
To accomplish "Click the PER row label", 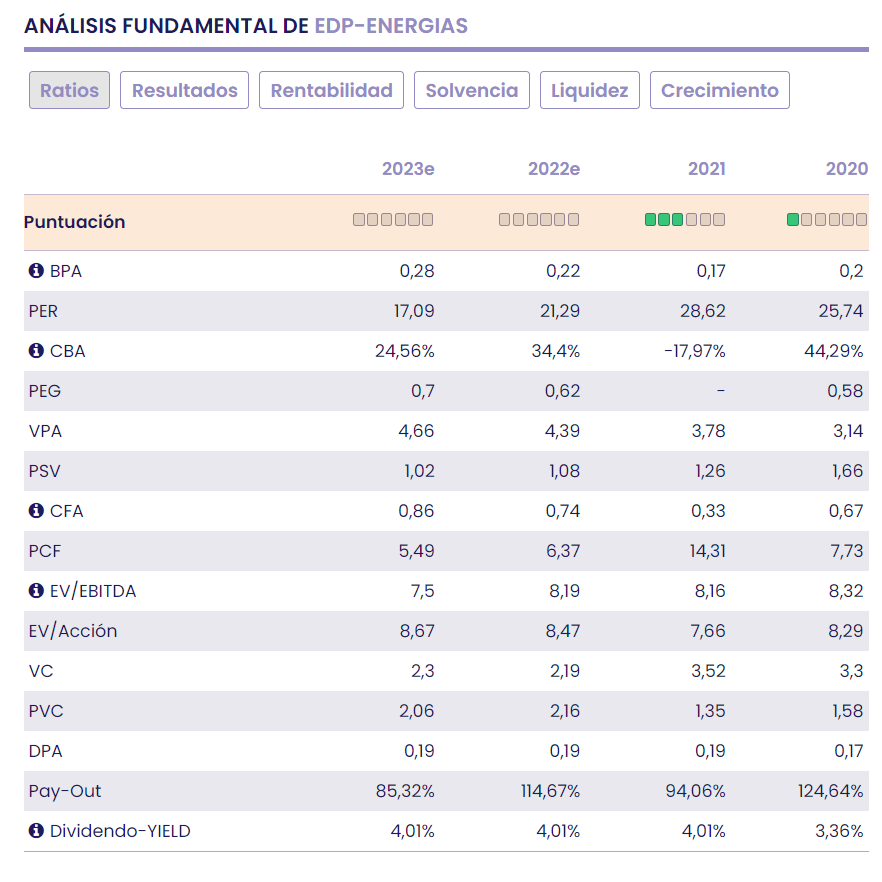I will 44,311.
